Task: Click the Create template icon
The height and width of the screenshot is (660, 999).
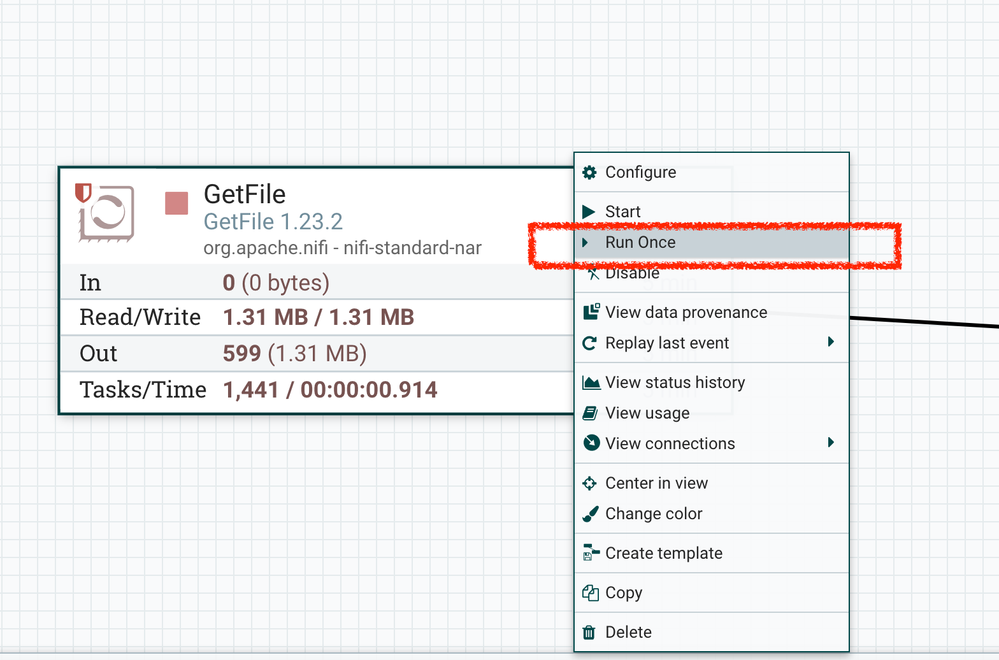Action: pyautogui.click(x=591, y=553)
